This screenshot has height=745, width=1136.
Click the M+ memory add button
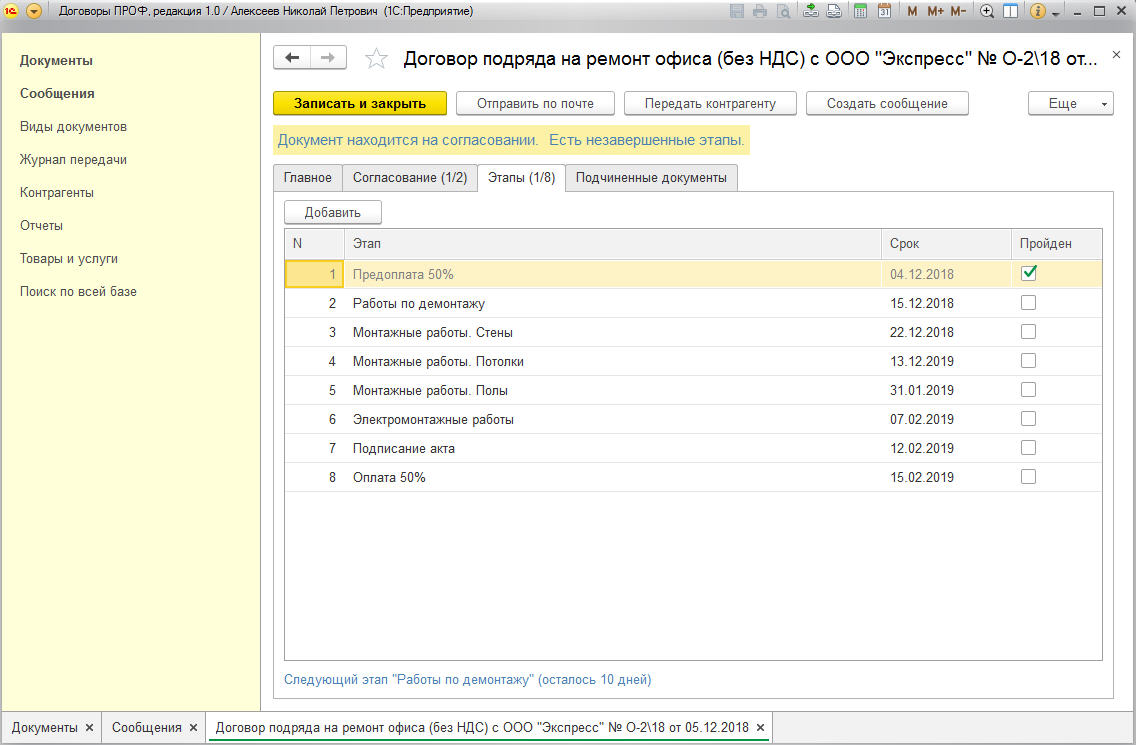(935, 11)
